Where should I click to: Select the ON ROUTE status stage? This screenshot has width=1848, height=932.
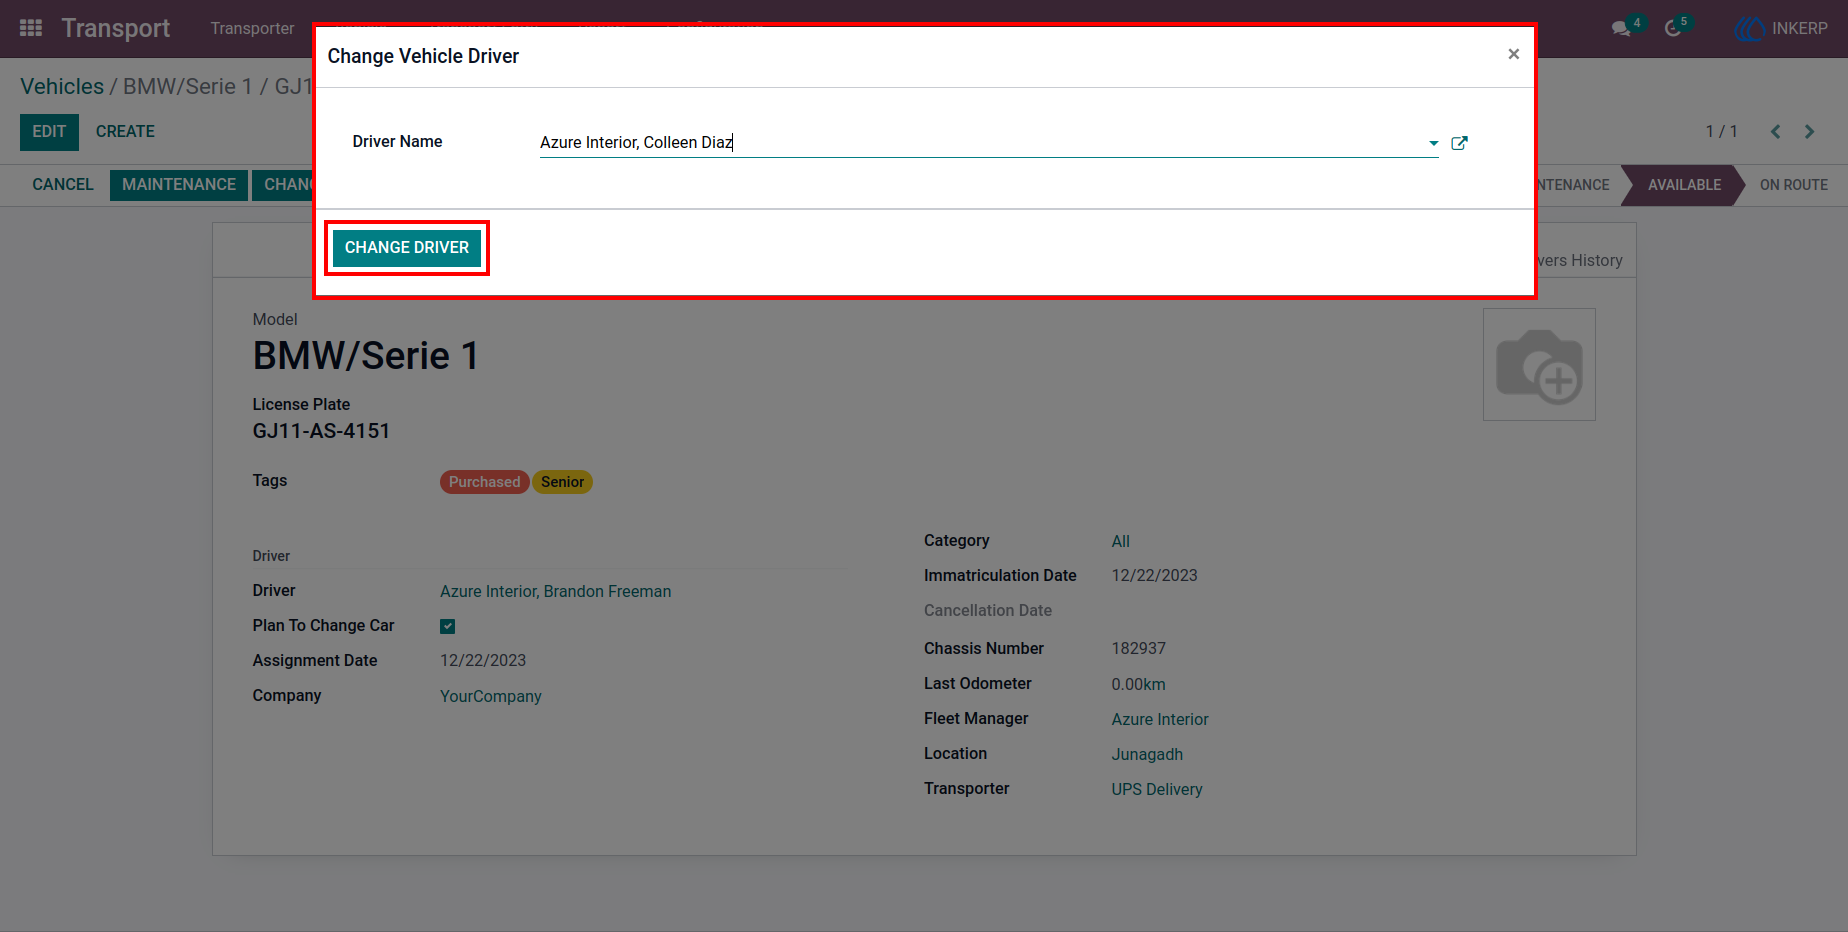coord(1793,185)
